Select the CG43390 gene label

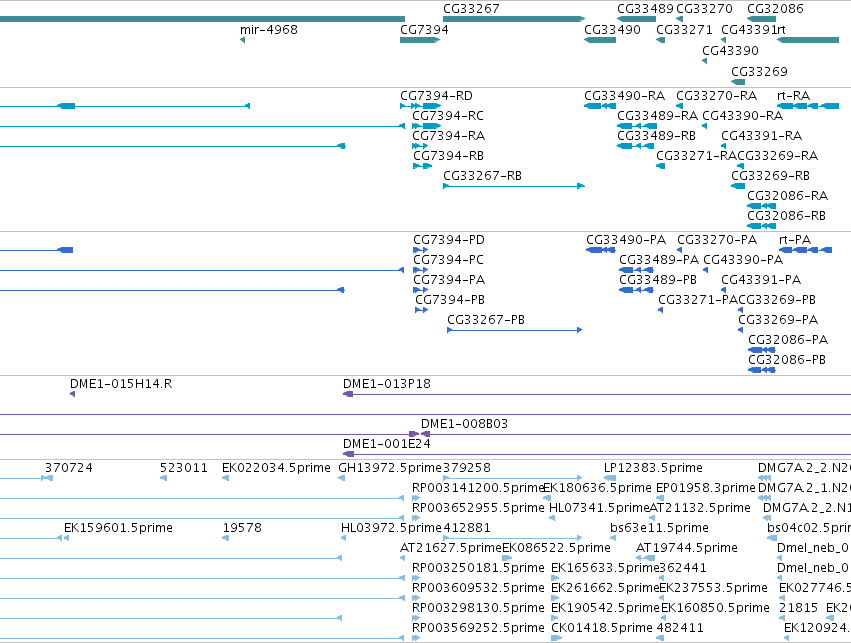(731, 50)
